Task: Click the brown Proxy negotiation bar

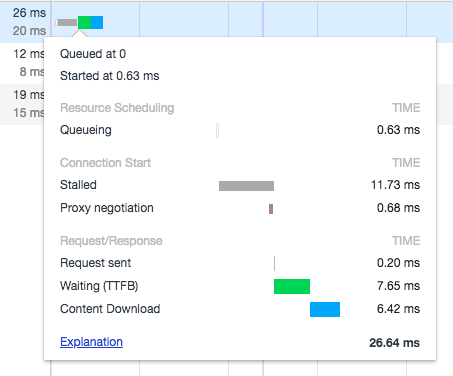Action: pyautogui.click(x=271, y=209)
